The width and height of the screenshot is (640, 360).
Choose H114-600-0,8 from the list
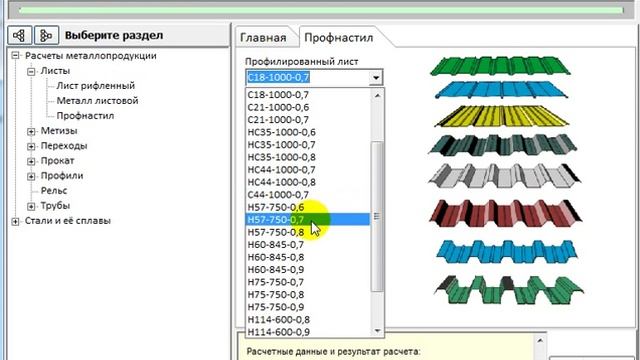tap(308, 320)
